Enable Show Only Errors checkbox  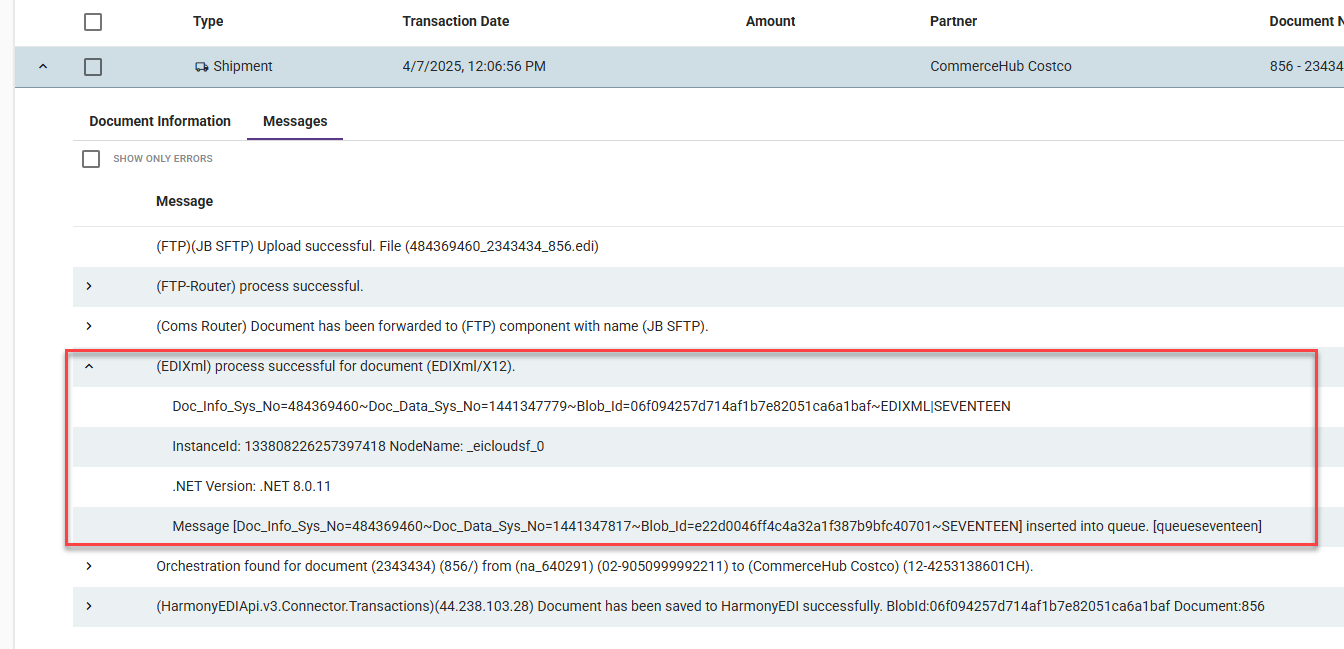pyautogui.click(x=91, y=159)
